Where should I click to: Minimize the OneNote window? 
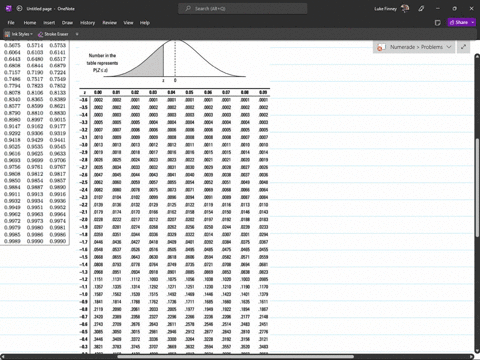pyautogui.click(x=438, y=9)
